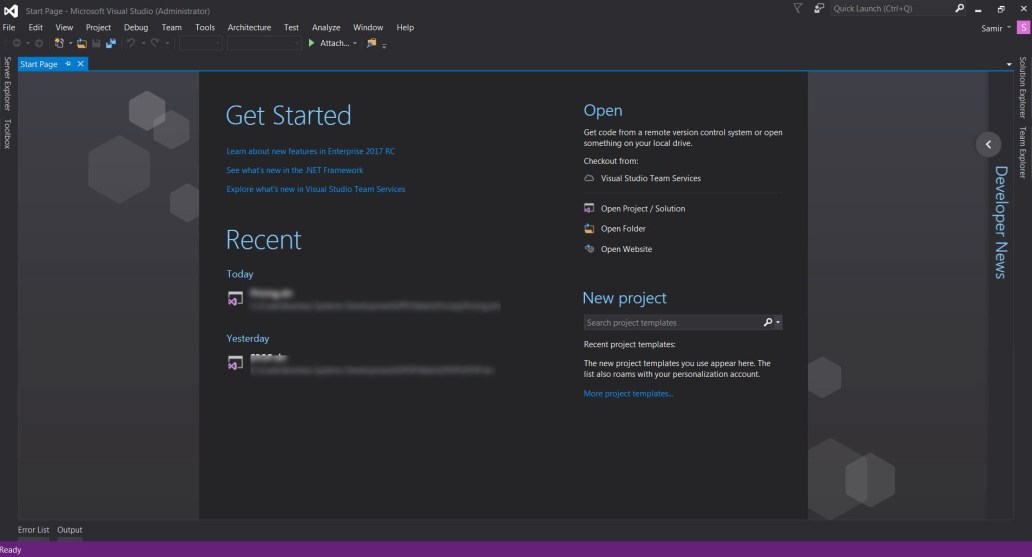Viewport: 1032px width, 557px height.
Task: Click Open Website text link
Action: pyautogui.click(x=627, y=250)
